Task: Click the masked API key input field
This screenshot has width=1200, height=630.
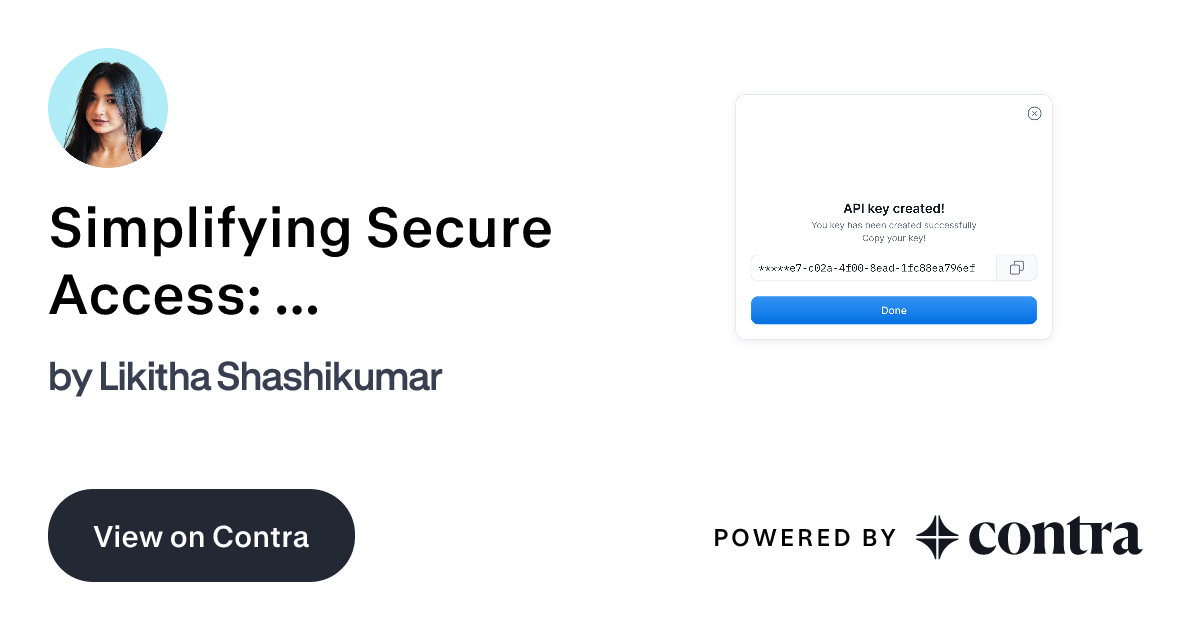Action: tap(870, 267)
